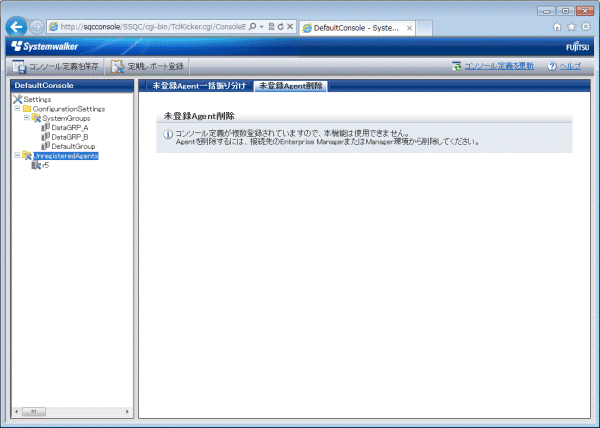Click the コンソール定義を更新 link
The height and width of the screenshot is (428, 600).
pyautogui.click(x=499, y=66)
